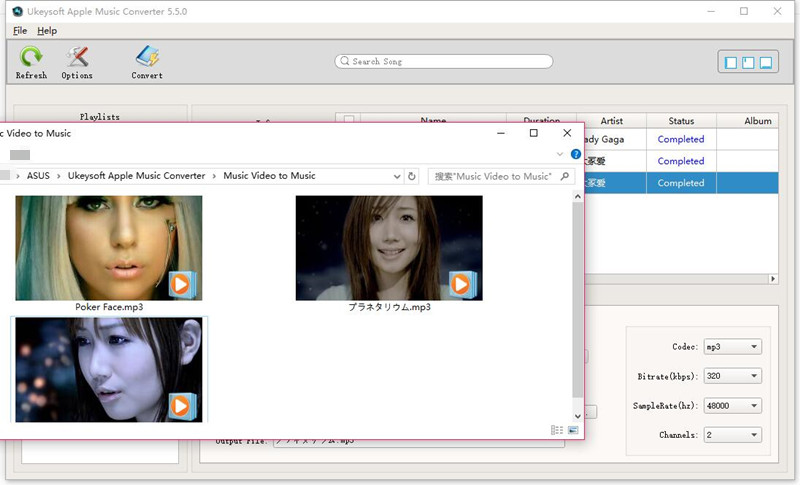Expand the Explorer ribbon chevron
Screen dimensions: 800x485
pos(560,154)
